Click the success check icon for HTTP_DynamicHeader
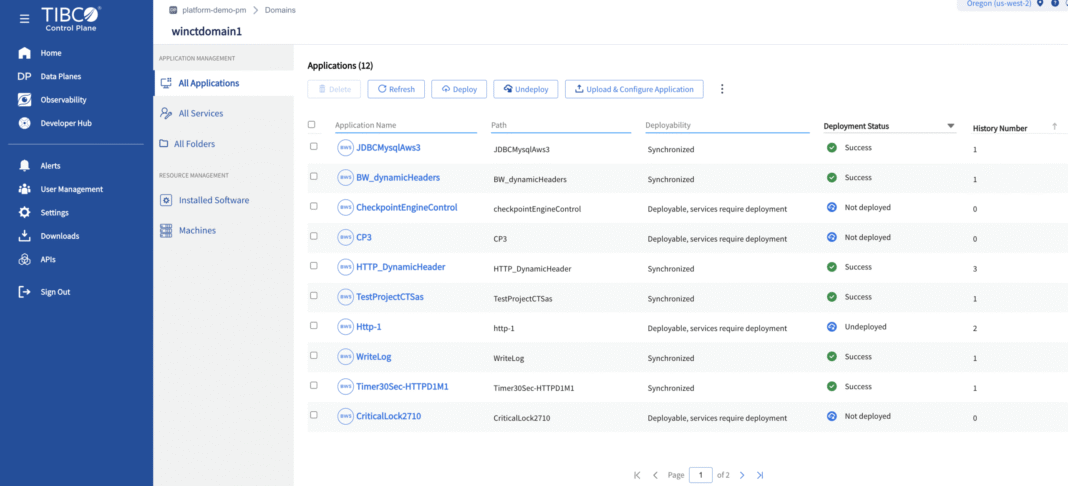The image size is (1068, 486). [x=832, y=268]
